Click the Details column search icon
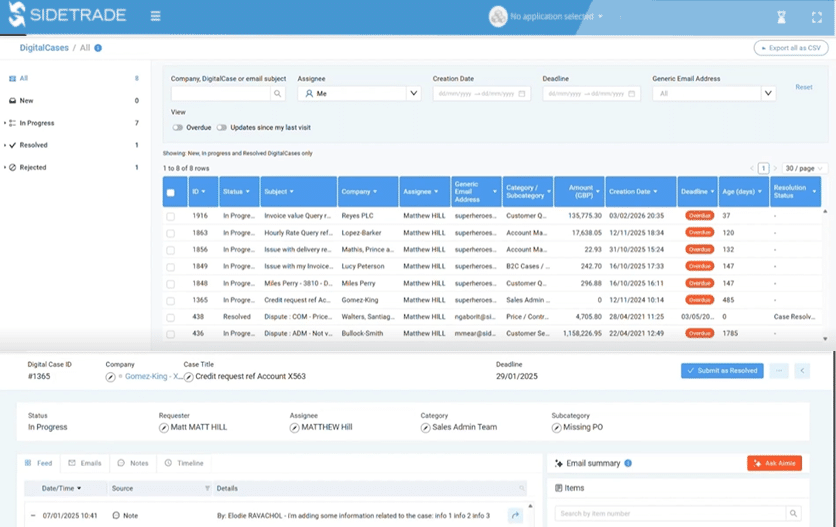This screenshot has width=836, height=527. tap(521, 489)
